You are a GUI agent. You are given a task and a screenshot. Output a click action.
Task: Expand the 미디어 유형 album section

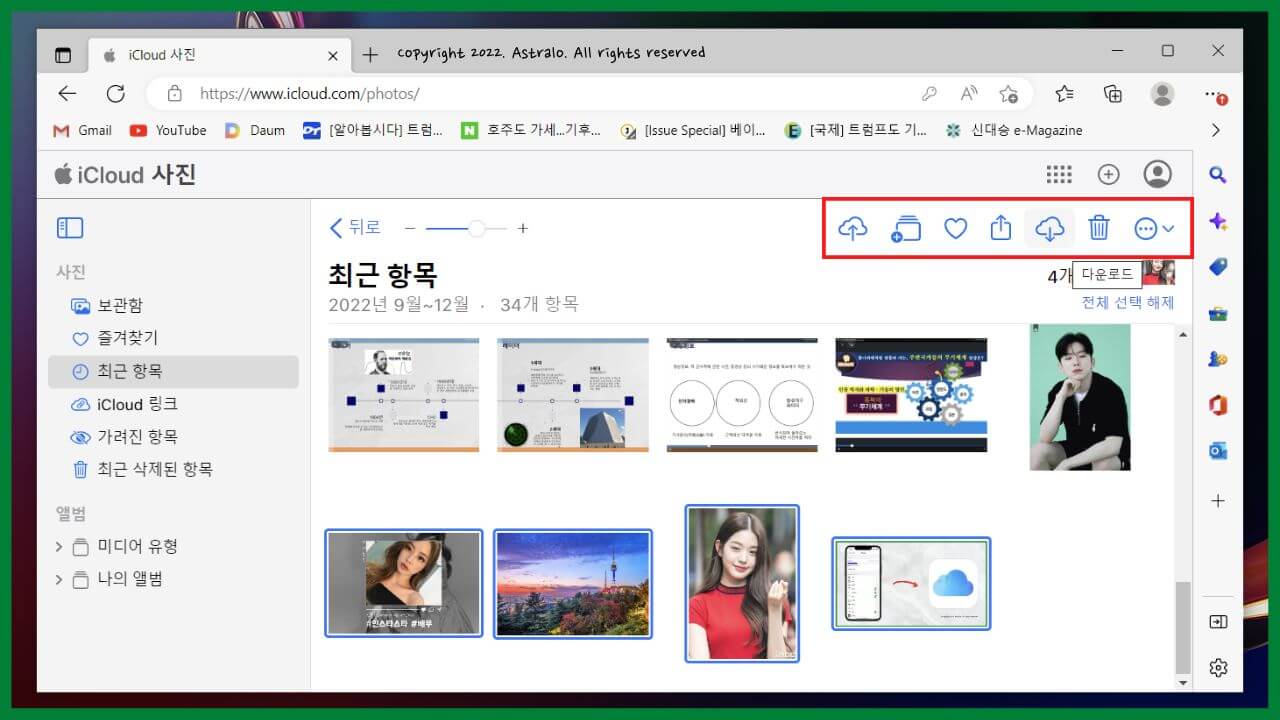click(x=59, y=547)
